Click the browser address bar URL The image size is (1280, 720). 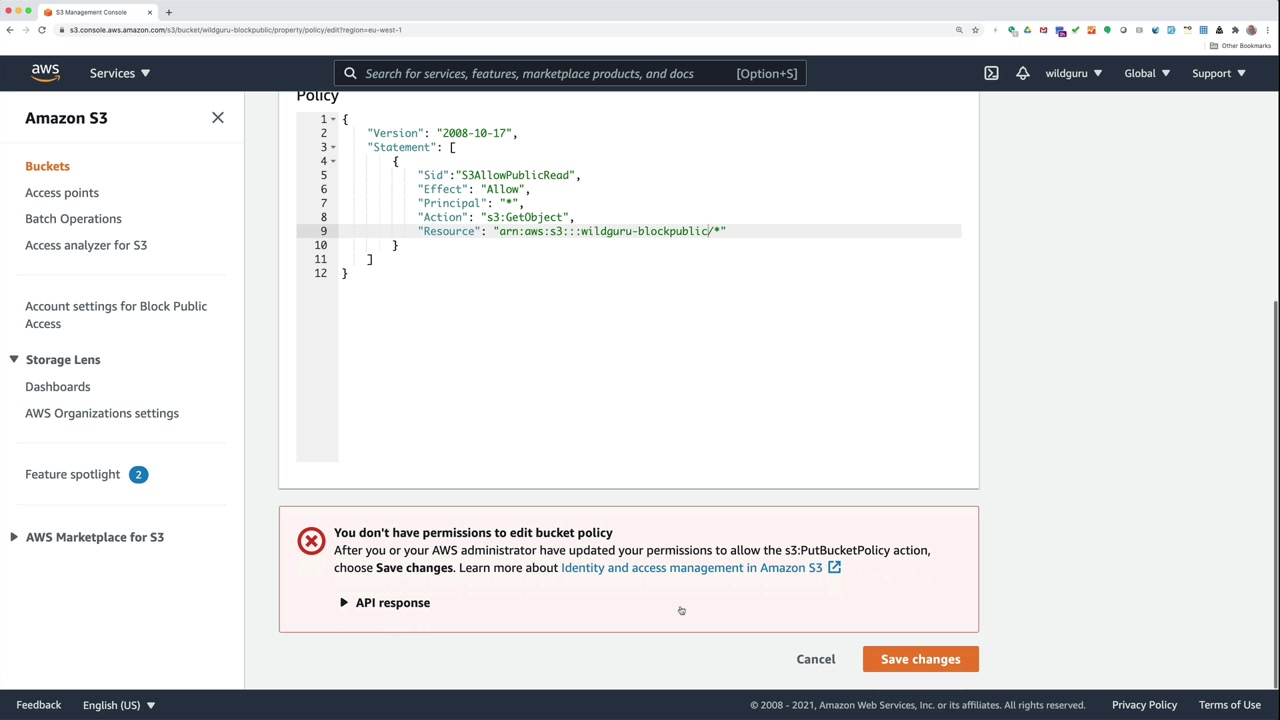pyautogui.click(x=236, y=30)
